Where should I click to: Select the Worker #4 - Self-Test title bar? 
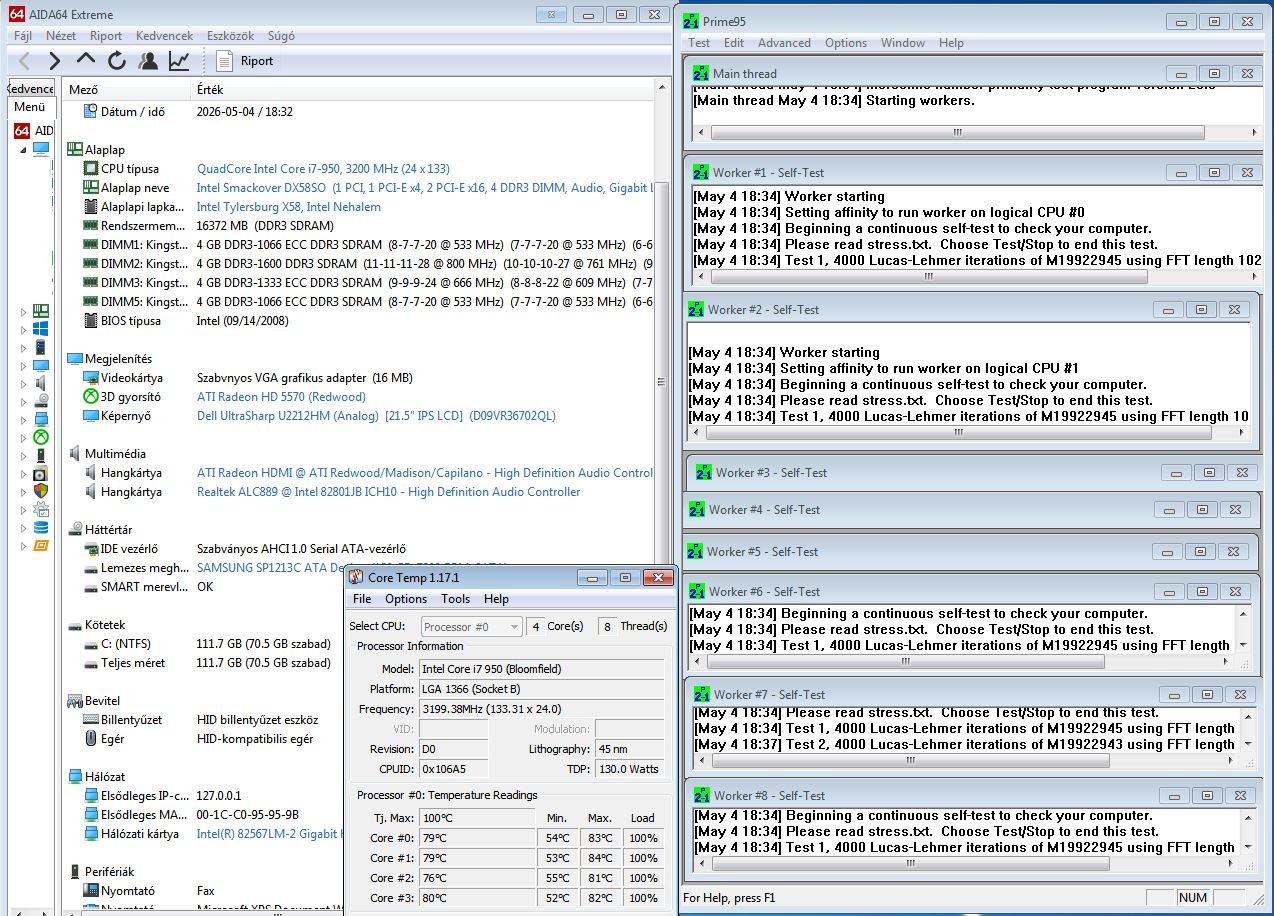(x=970, y=510)
